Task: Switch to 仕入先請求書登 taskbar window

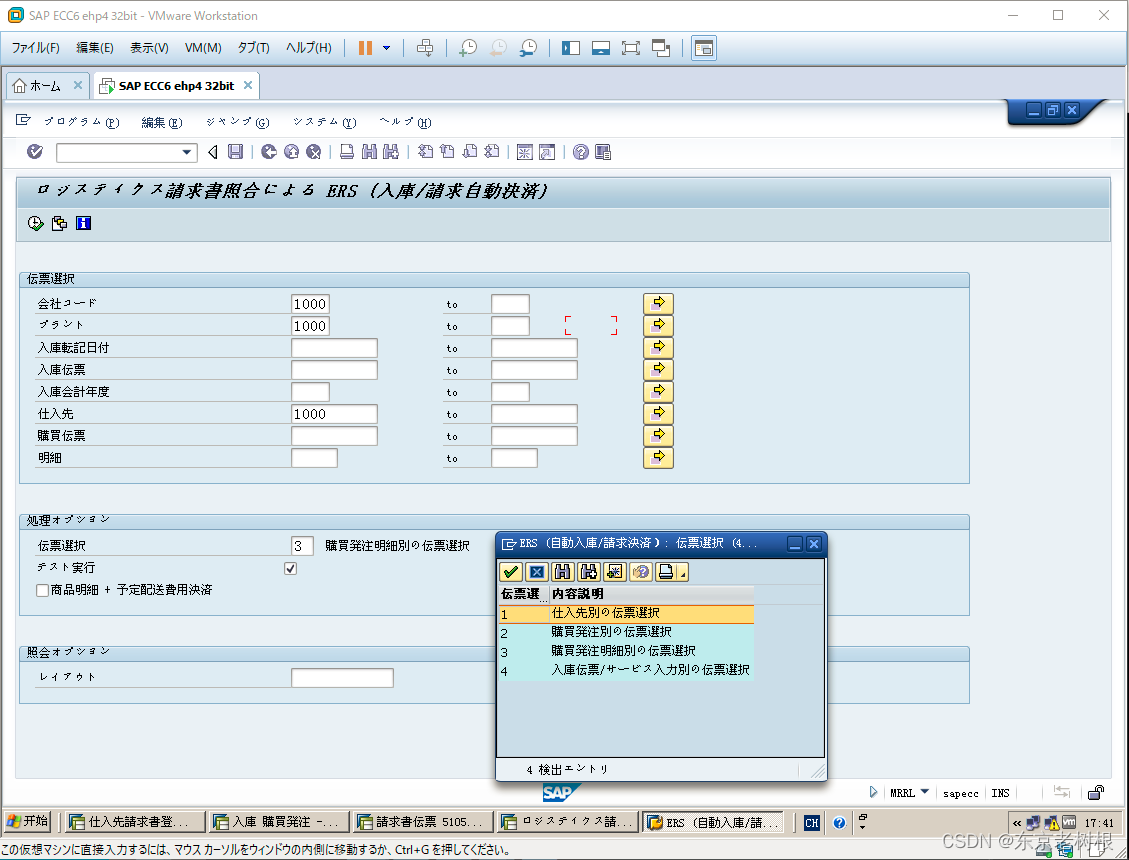Action: pos(136,822)
